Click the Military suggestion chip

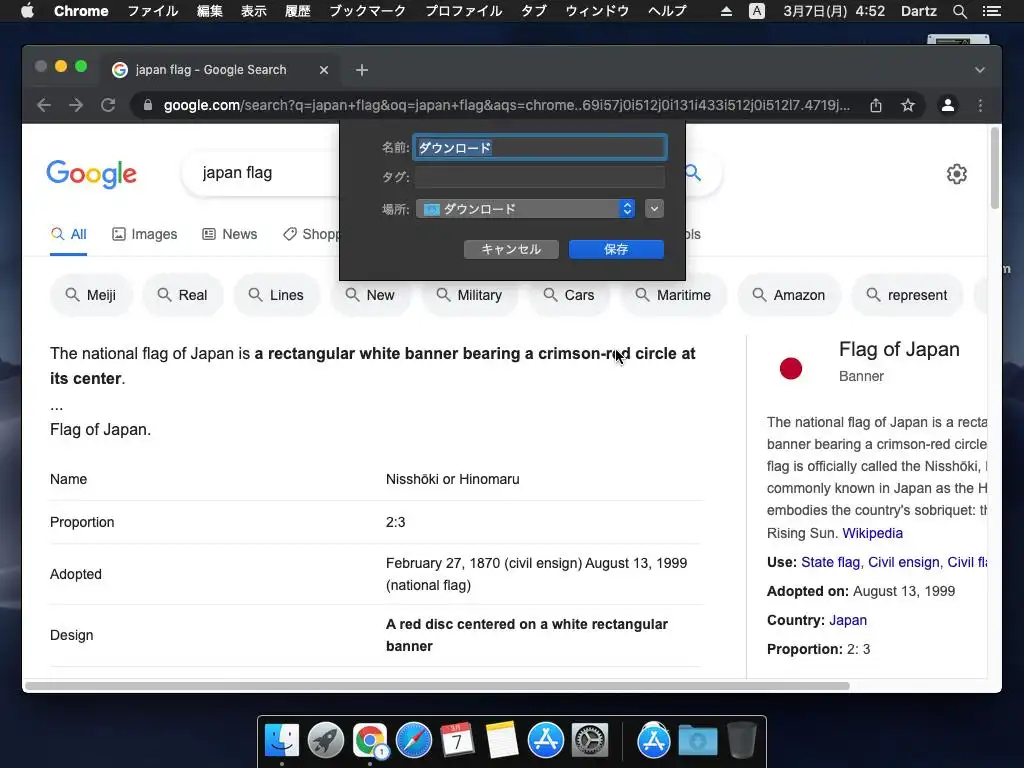click(470, 295)
